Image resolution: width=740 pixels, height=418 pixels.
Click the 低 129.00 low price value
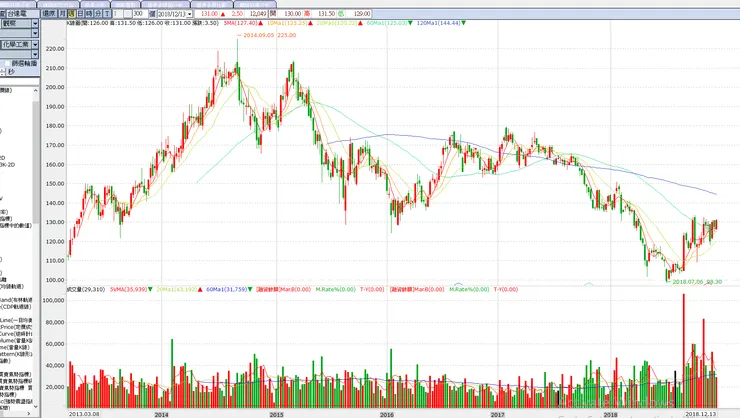pos(362,14)
